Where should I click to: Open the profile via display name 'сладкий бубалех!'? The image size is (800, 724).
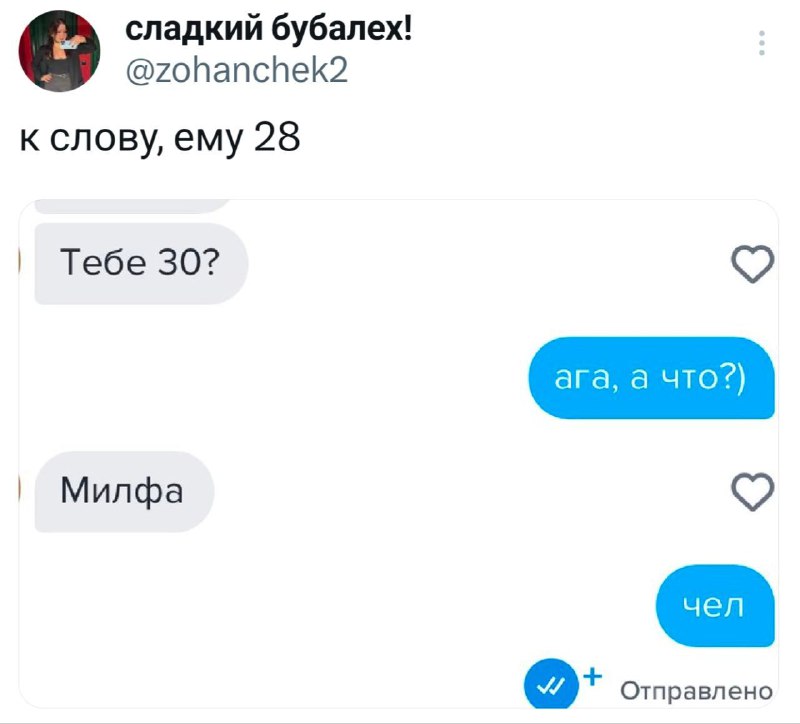[x=268, y=30]
